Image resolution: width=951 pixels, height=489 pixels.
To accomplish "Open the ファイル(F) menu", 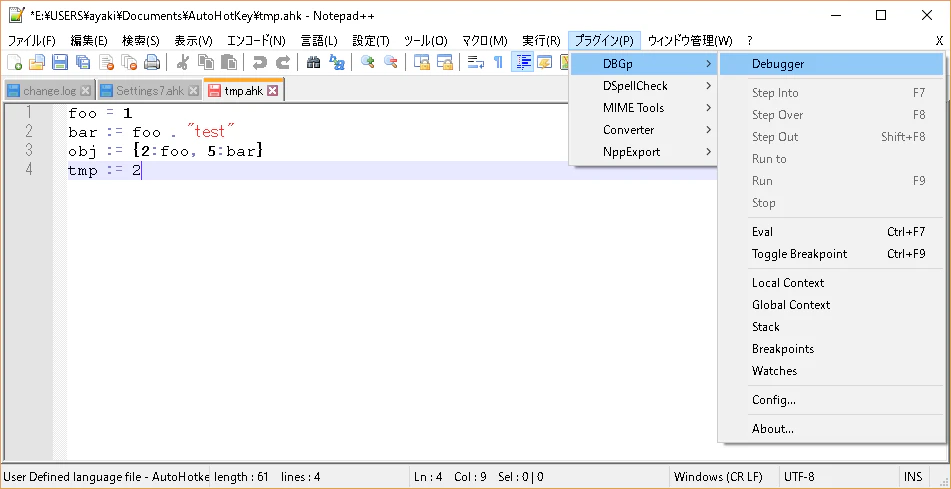I will point(32,41).
